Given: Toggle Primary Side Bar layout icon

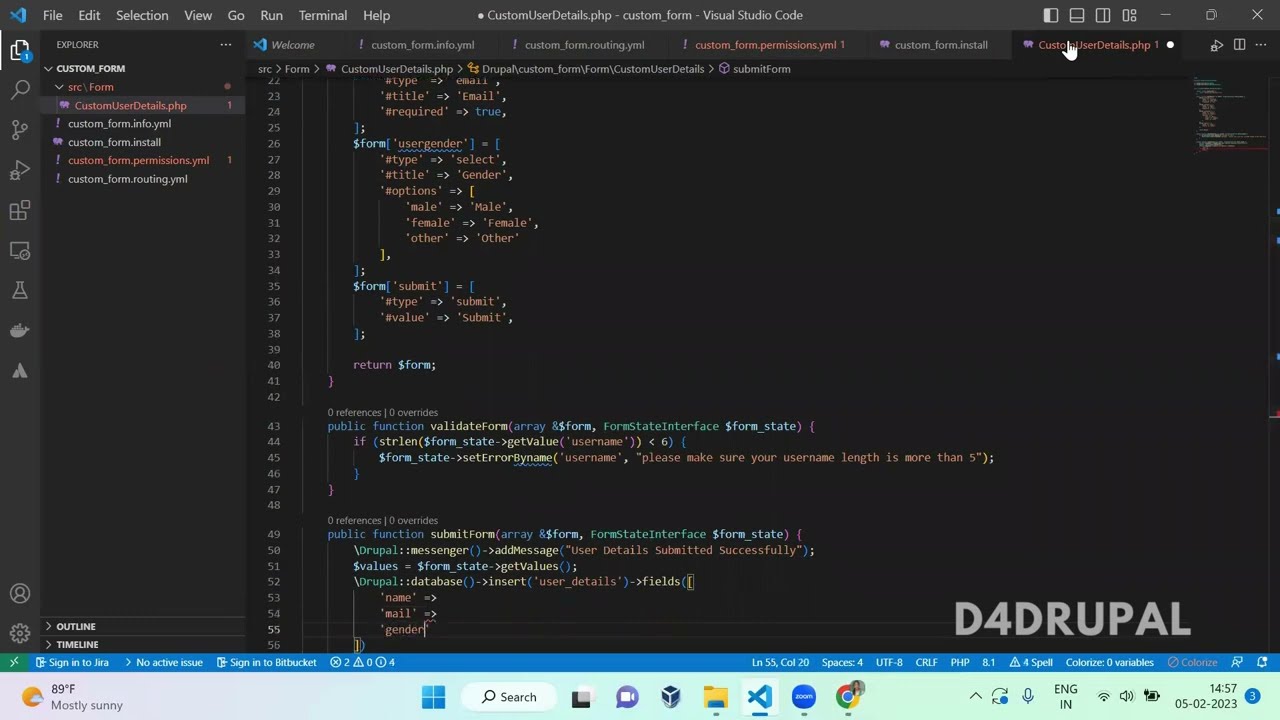Looking at the screenshot, I should [1051, 15].
